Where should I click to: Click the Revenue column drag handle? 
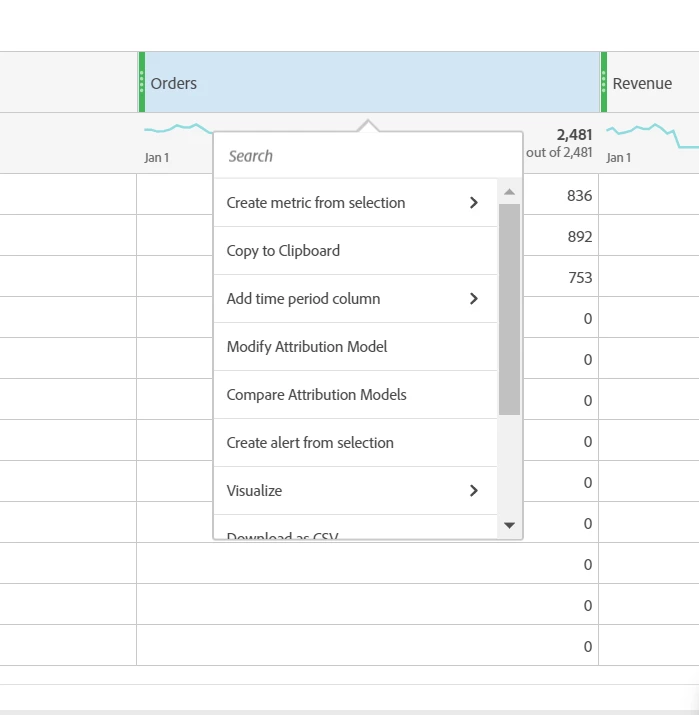(x=604, y=82)
